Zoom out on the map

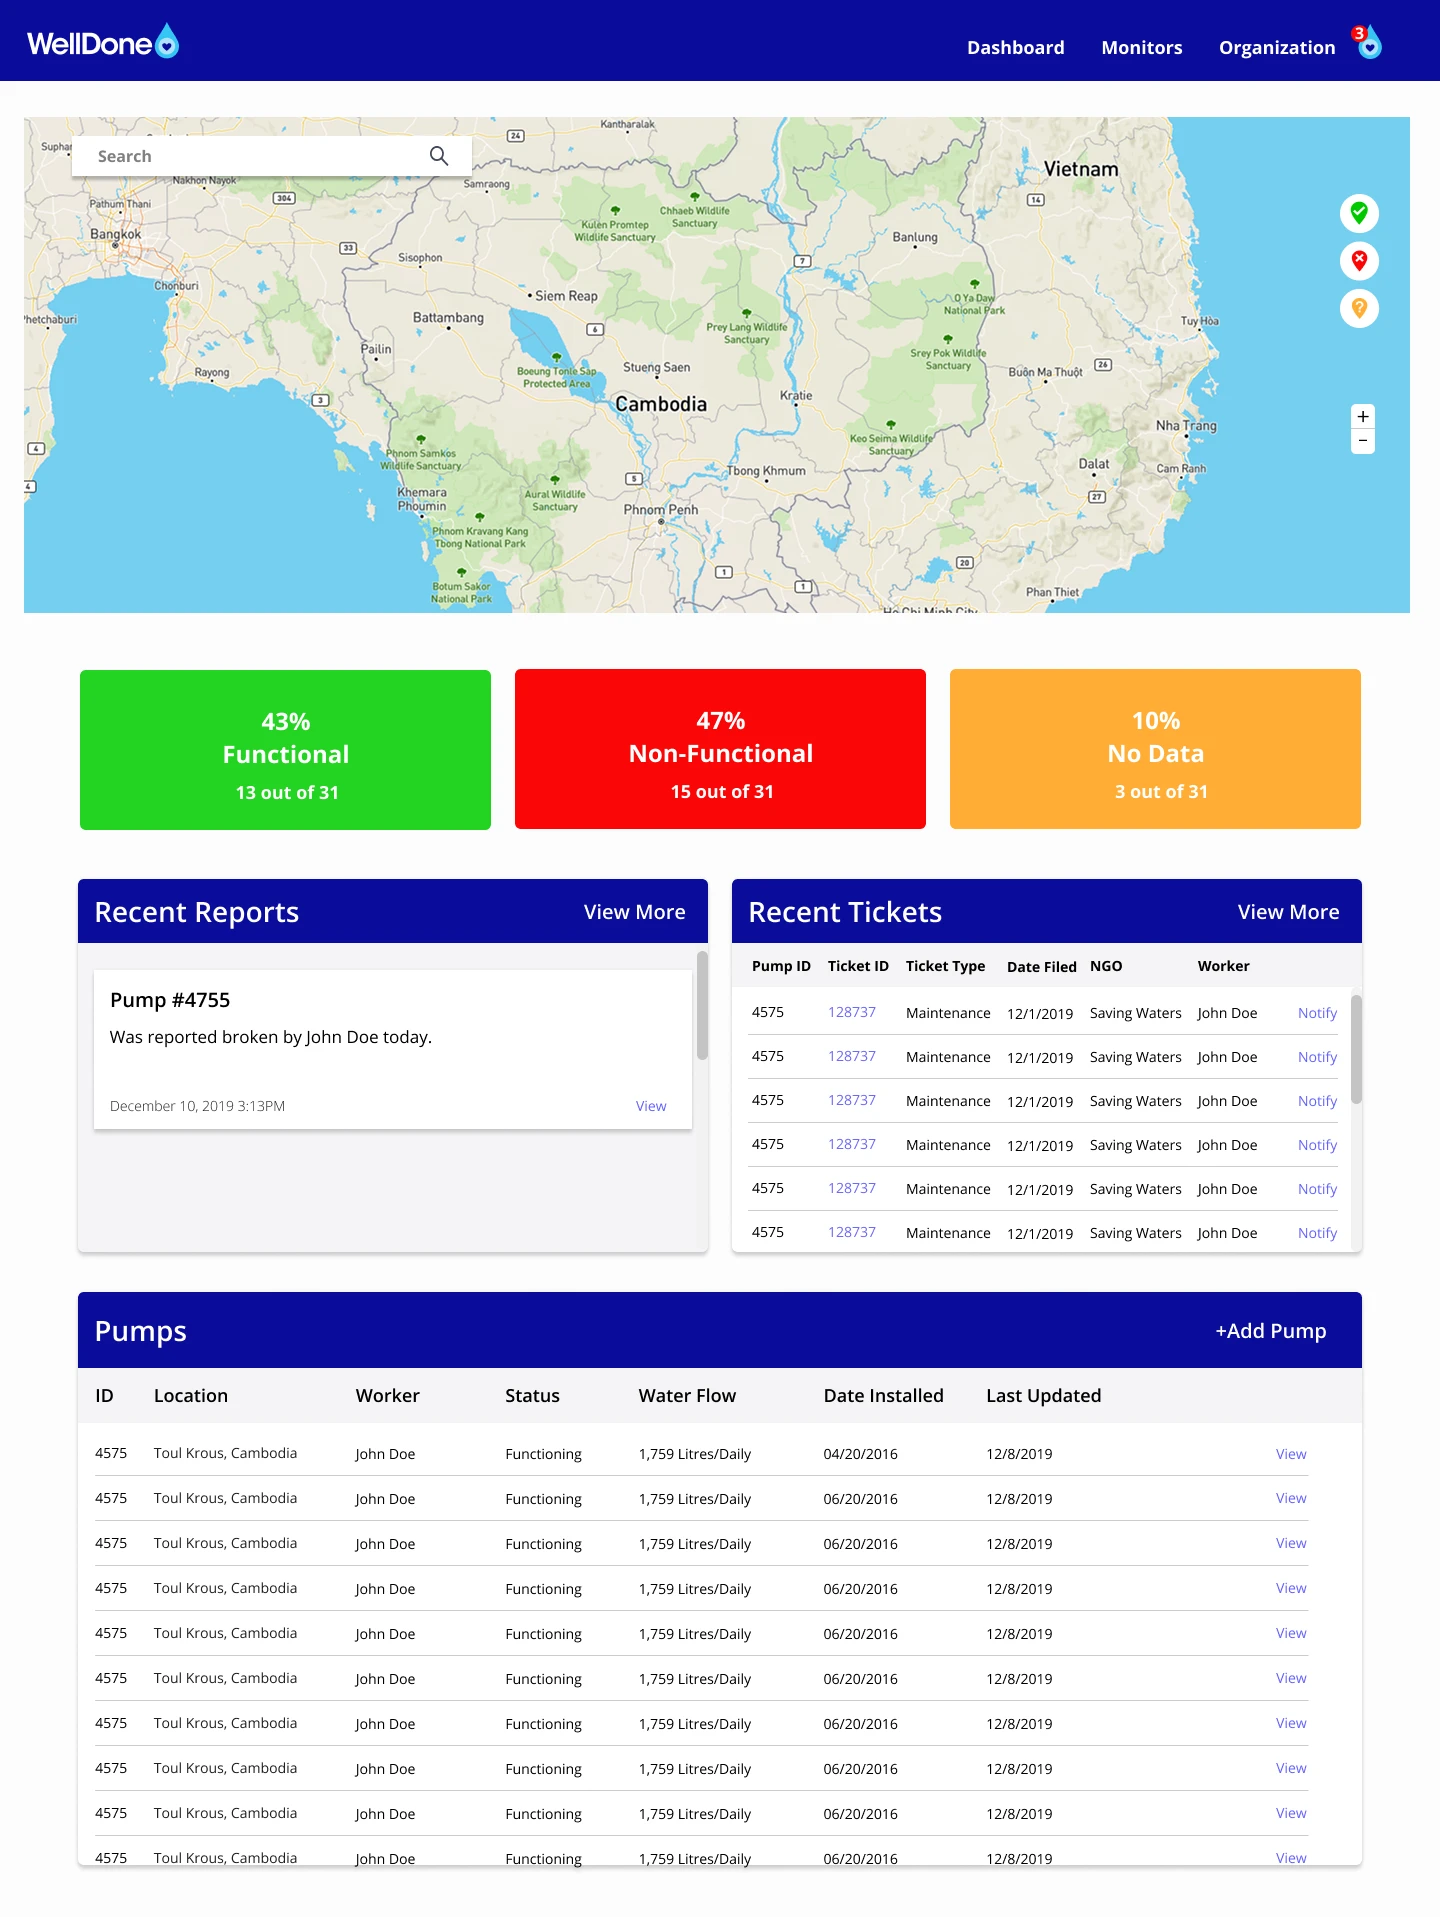click(1363, 441)
